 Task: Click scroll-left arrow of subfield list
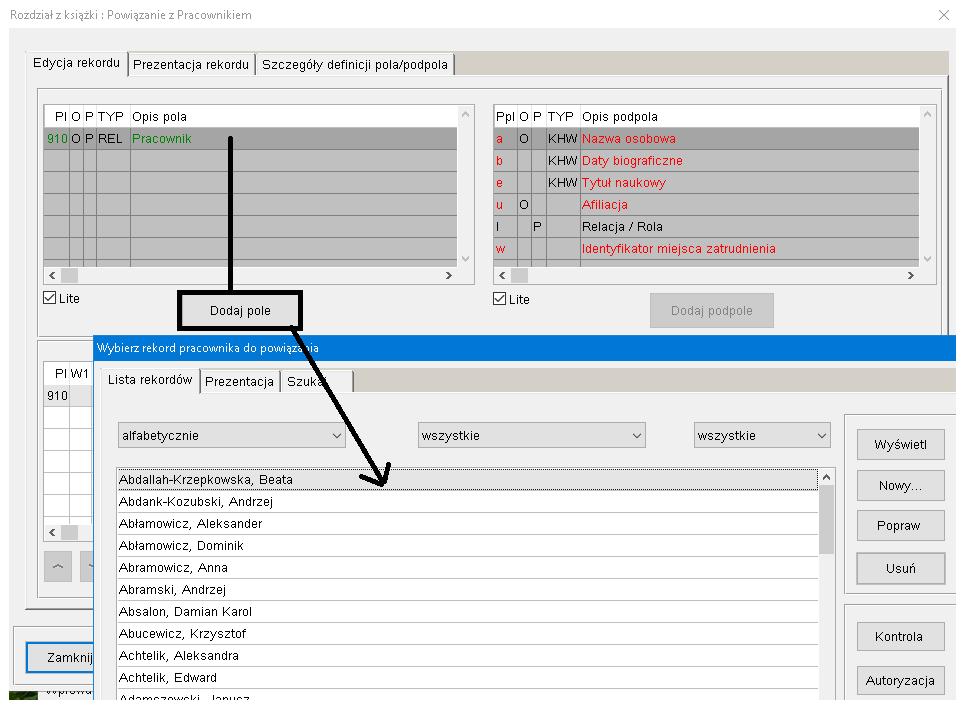pos(502,275)
